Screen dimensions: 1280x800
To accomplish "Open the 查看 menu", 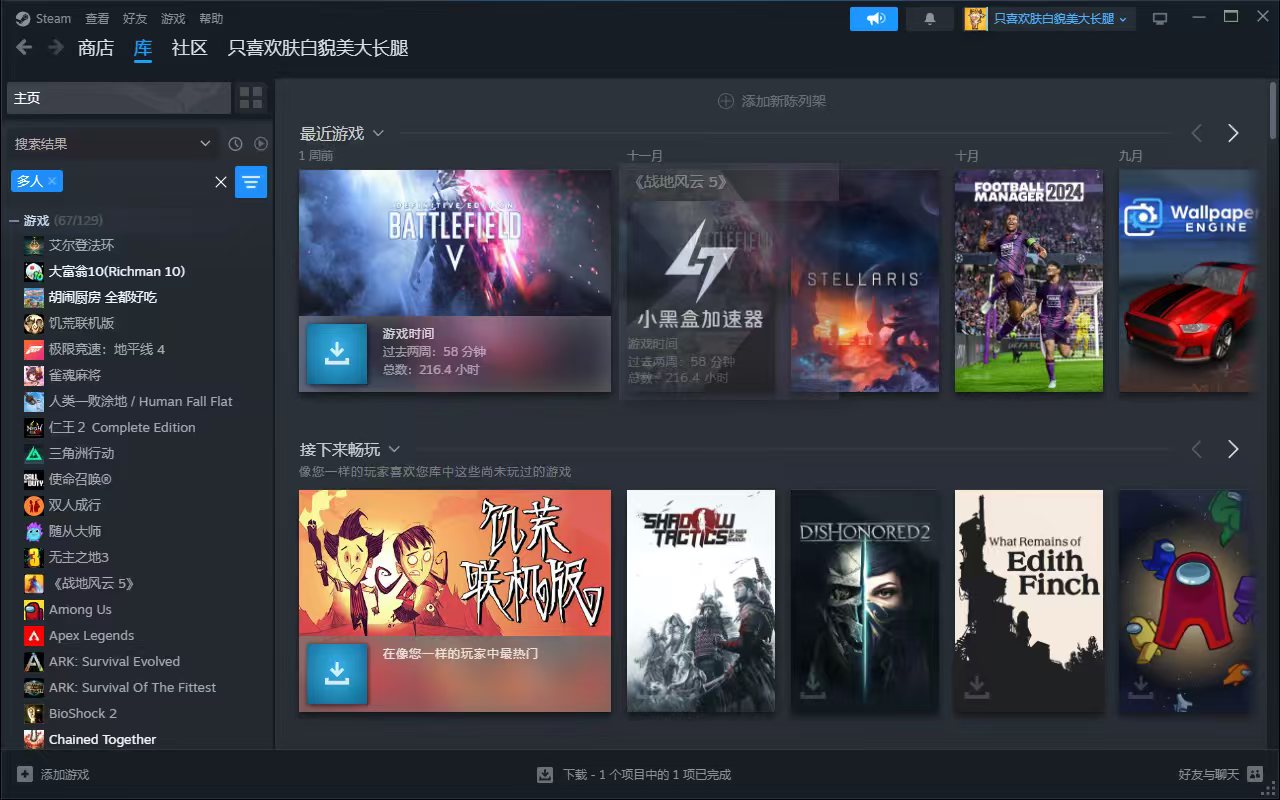I will (x=96, y=17).
